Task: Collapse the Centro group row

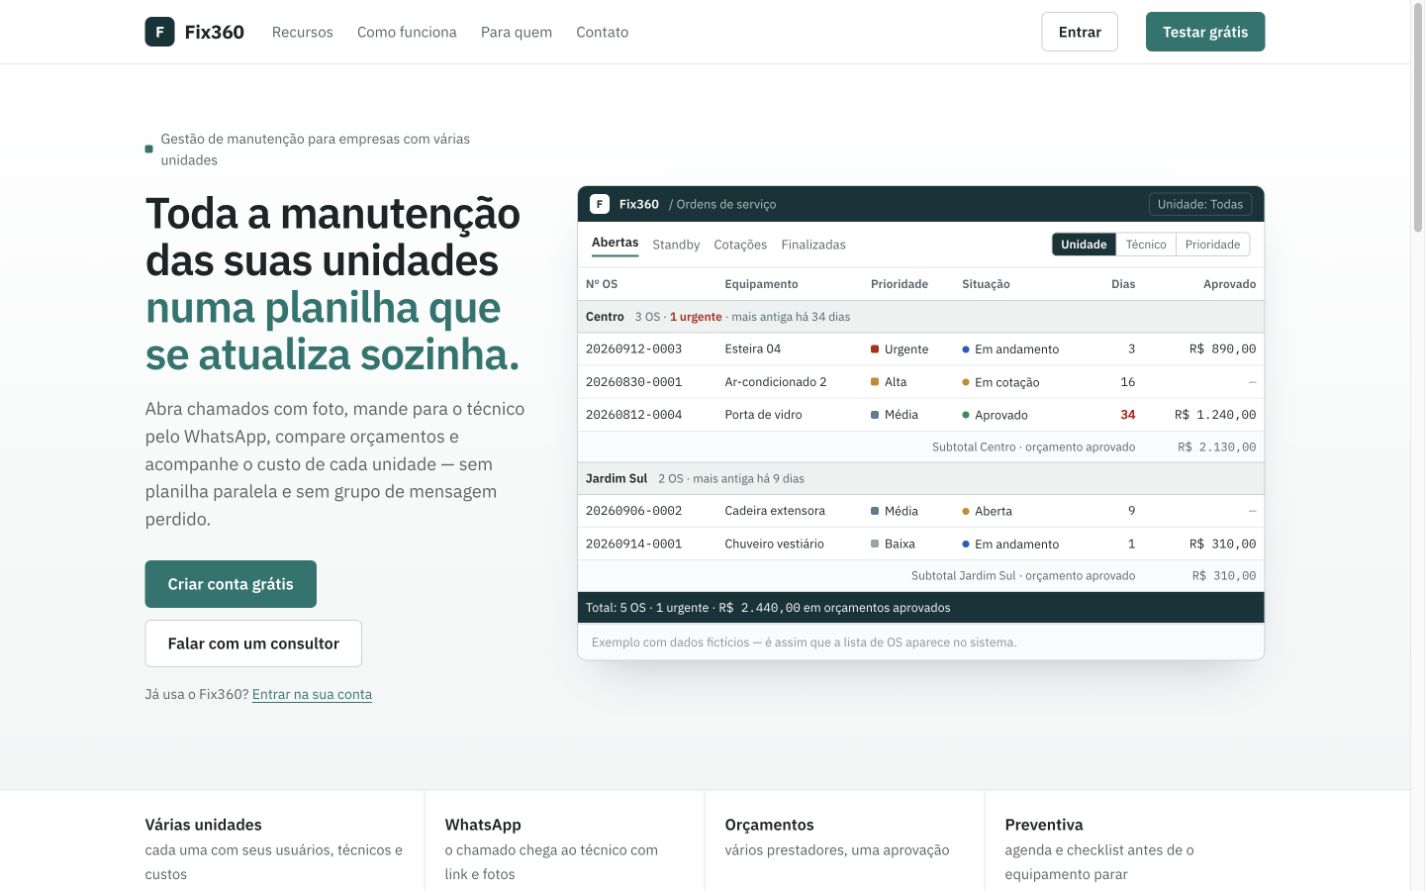Action: point(921,317)
